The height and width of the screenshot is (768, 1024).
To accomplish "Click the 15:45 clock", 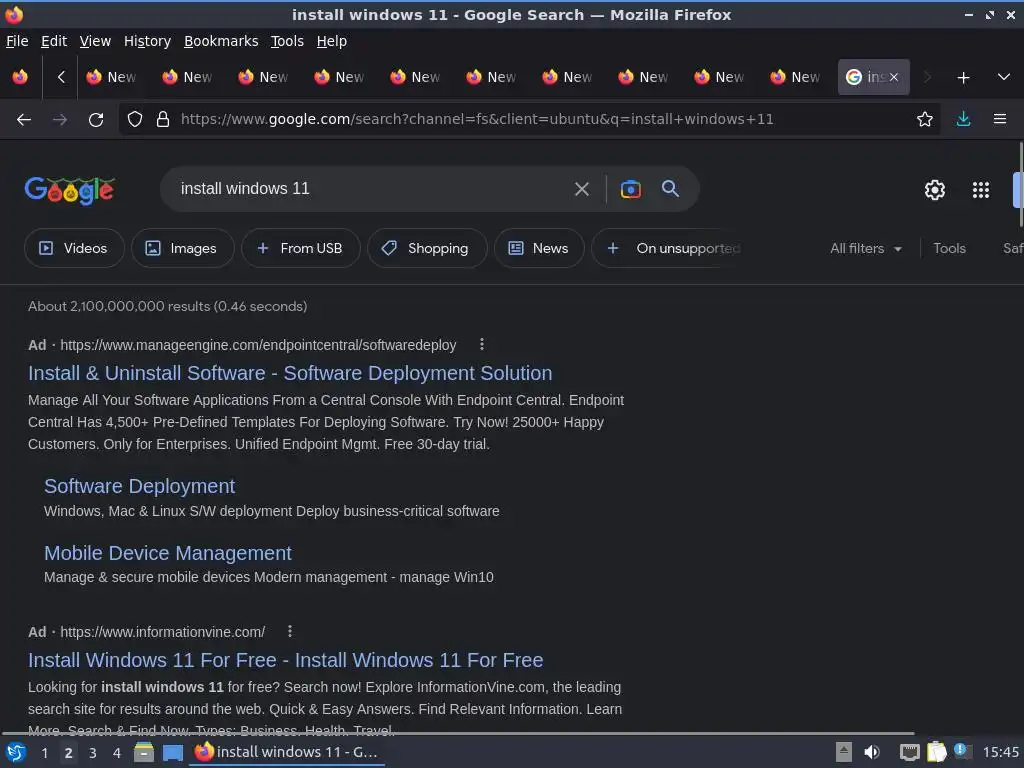I will click(1000, 752).
